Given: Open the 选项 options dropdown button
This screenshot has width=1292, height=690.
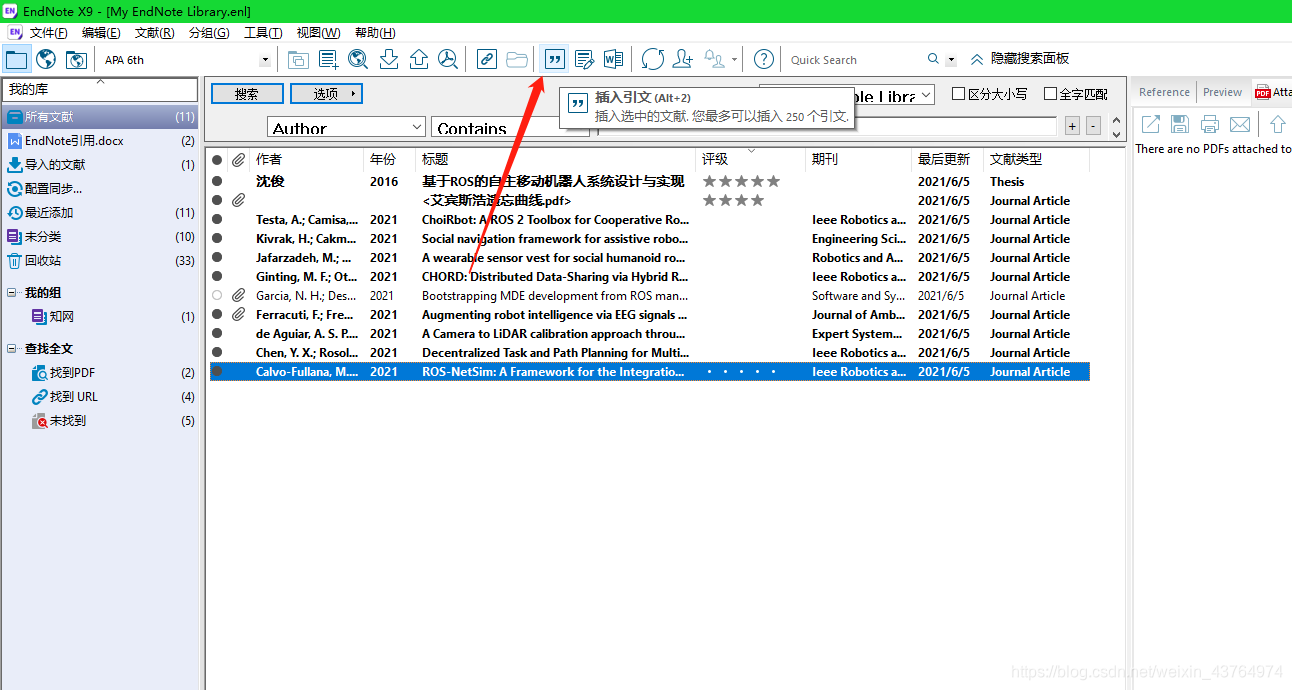Looking at the screenshot, I should pyautogui.click(x=326, y=94).
